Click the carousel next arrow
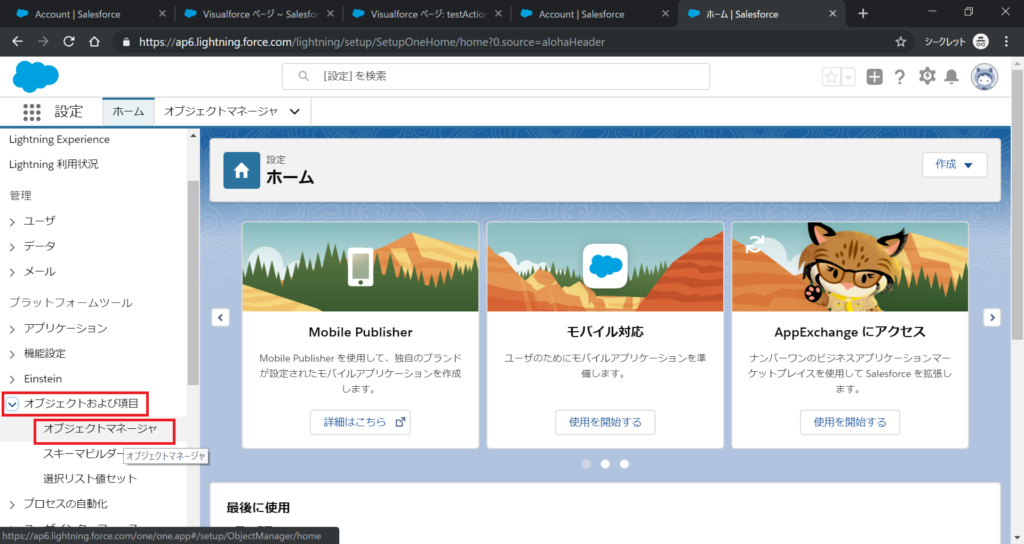Image resolution: width=1024 pixels, height=544 pixels. tap(991, 317)
